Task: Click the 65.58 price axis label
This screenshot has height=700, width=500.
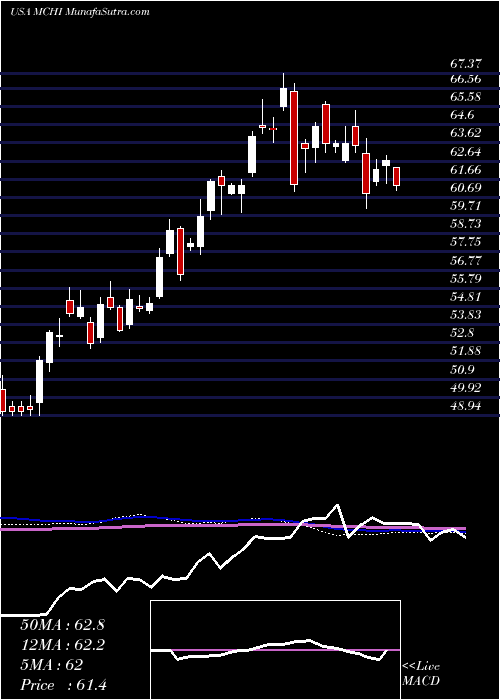Action: click(x=466, y=97)
